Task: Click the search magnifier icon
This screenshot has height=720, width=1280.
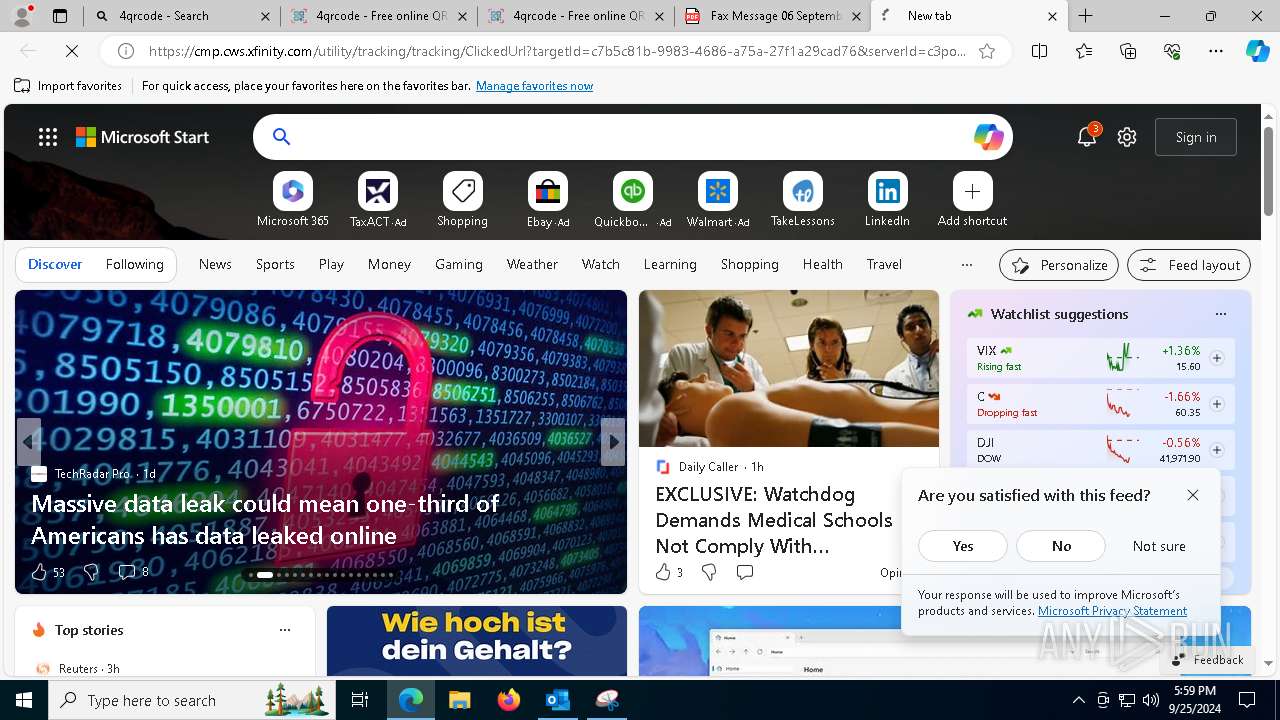Action: (x=282, y=137)
